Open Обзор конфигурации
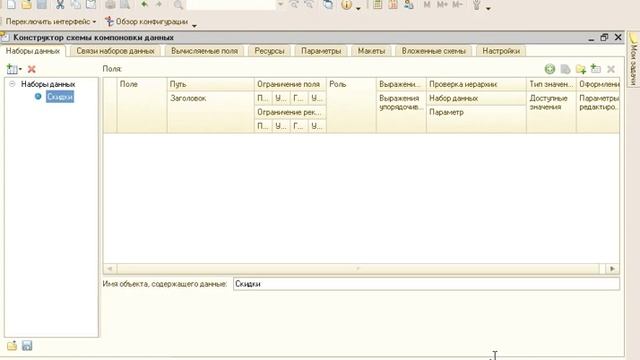The image size is (640, 360). pos(147,22)
